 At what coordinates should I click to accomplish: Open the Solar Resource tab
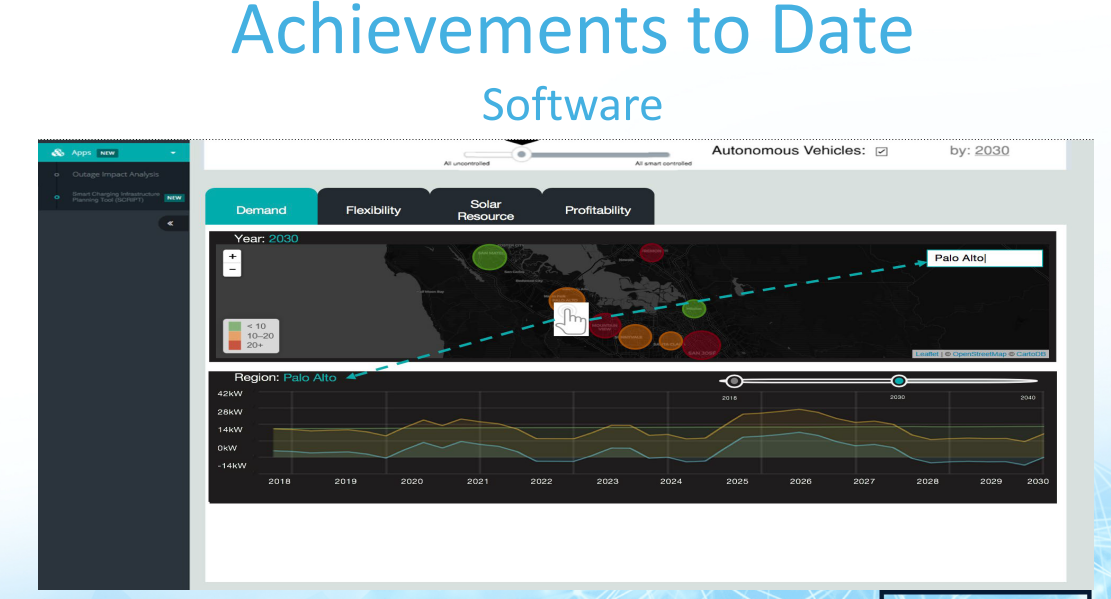[x=485, y=210]
